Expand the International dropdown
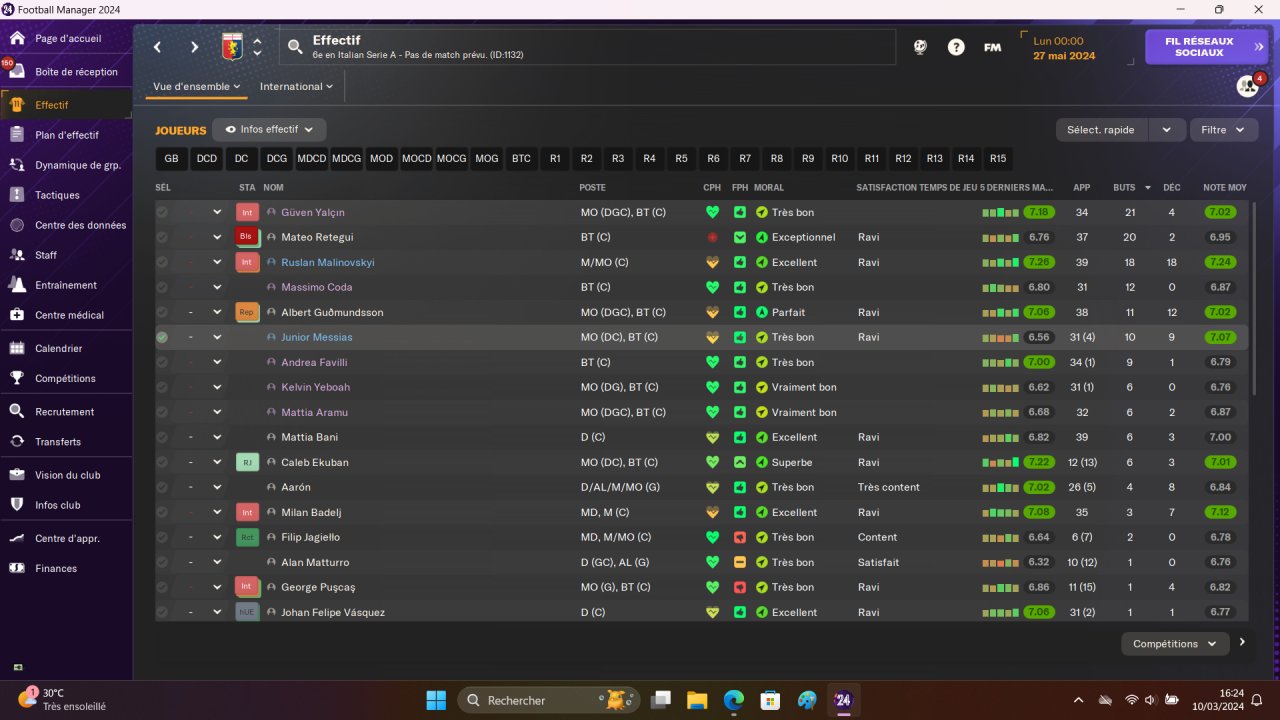 (296, 86)
